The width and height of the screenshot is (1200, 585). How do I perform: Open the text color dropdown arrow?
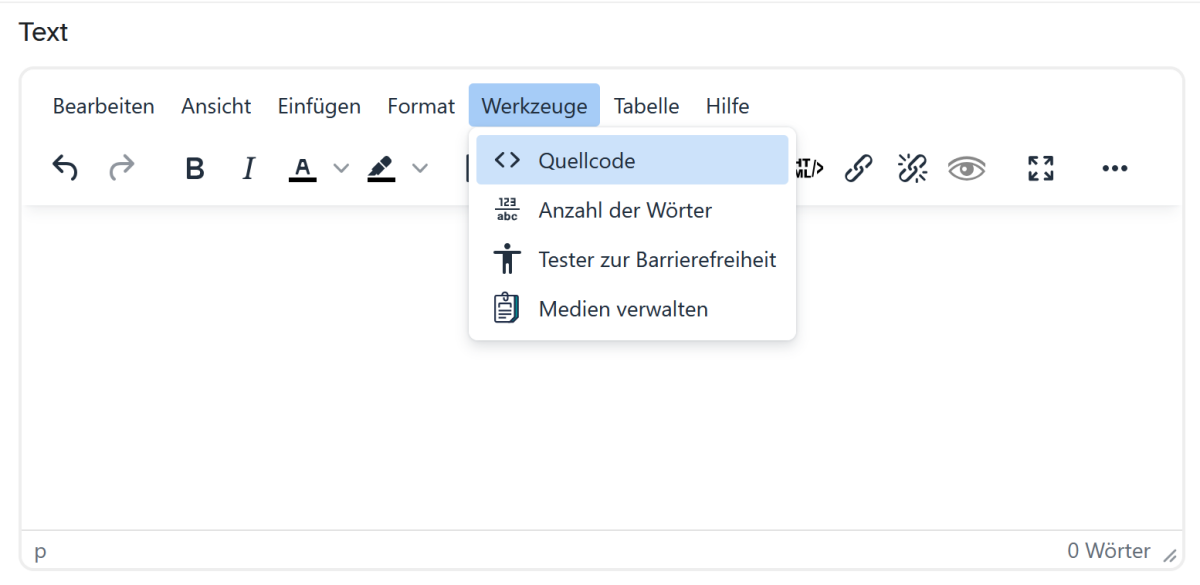pos(341,168)
